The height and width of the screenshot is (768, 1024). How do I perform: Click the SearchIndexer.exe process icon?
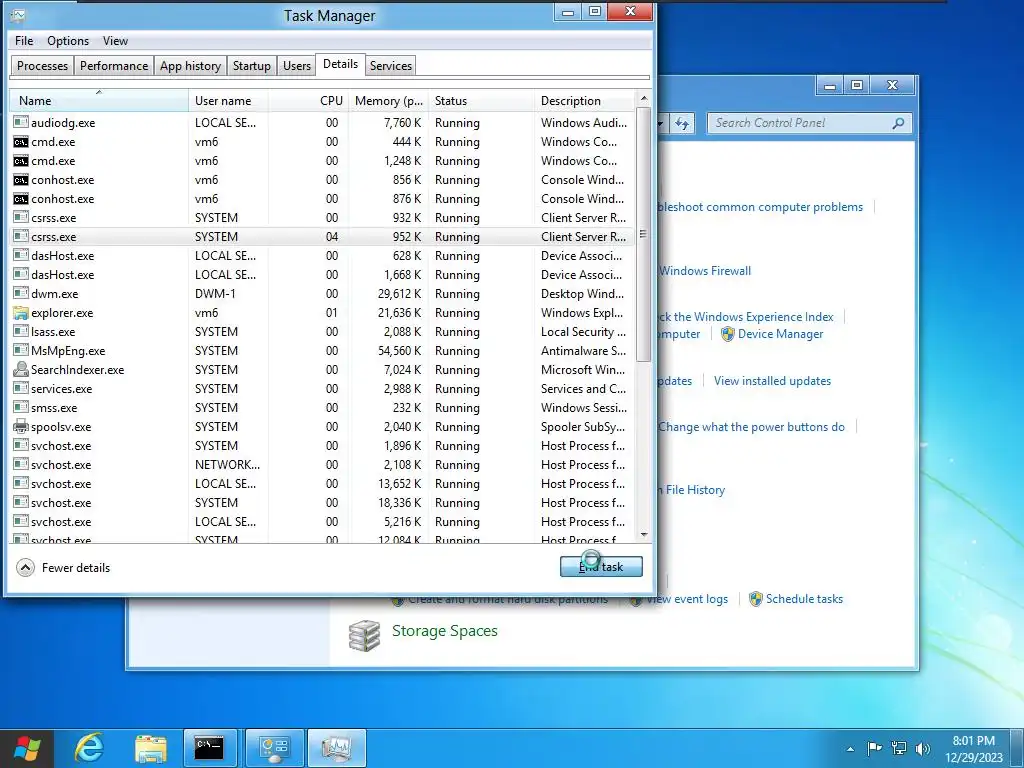pos(21,369)
